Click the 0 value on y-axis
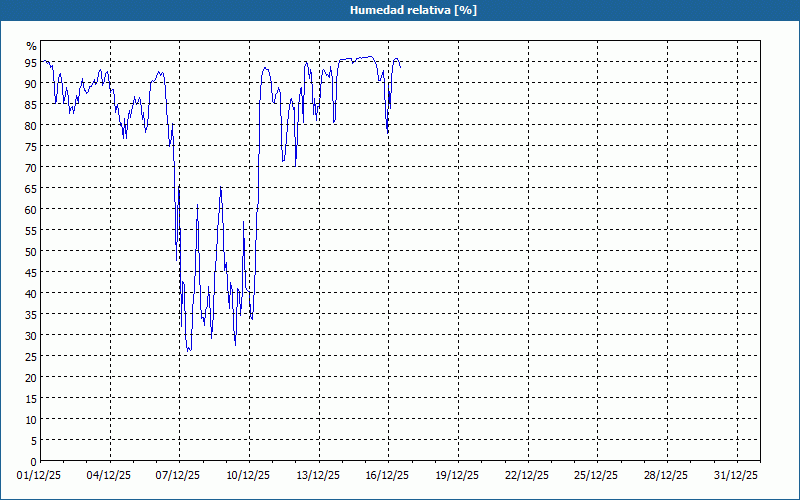The height and width of the screenshot is (500, 800). (x=34, y=461)
